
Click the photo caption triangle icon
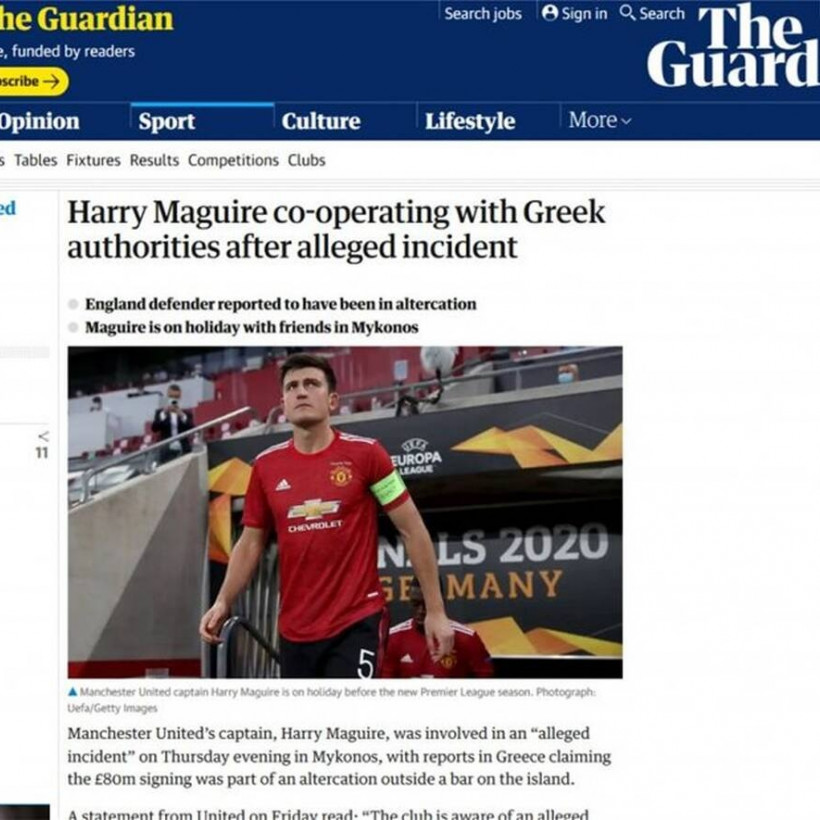73,692
